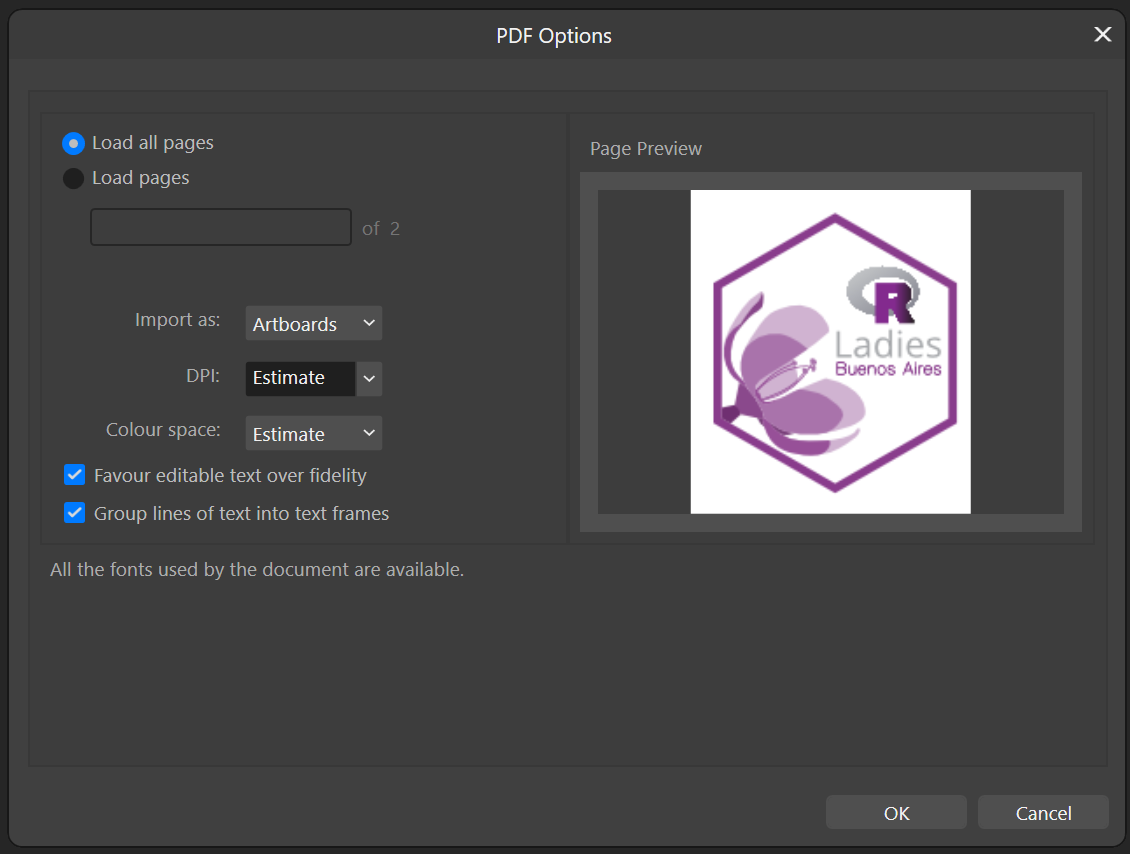Click the Cancel button

pos(1043,812)
